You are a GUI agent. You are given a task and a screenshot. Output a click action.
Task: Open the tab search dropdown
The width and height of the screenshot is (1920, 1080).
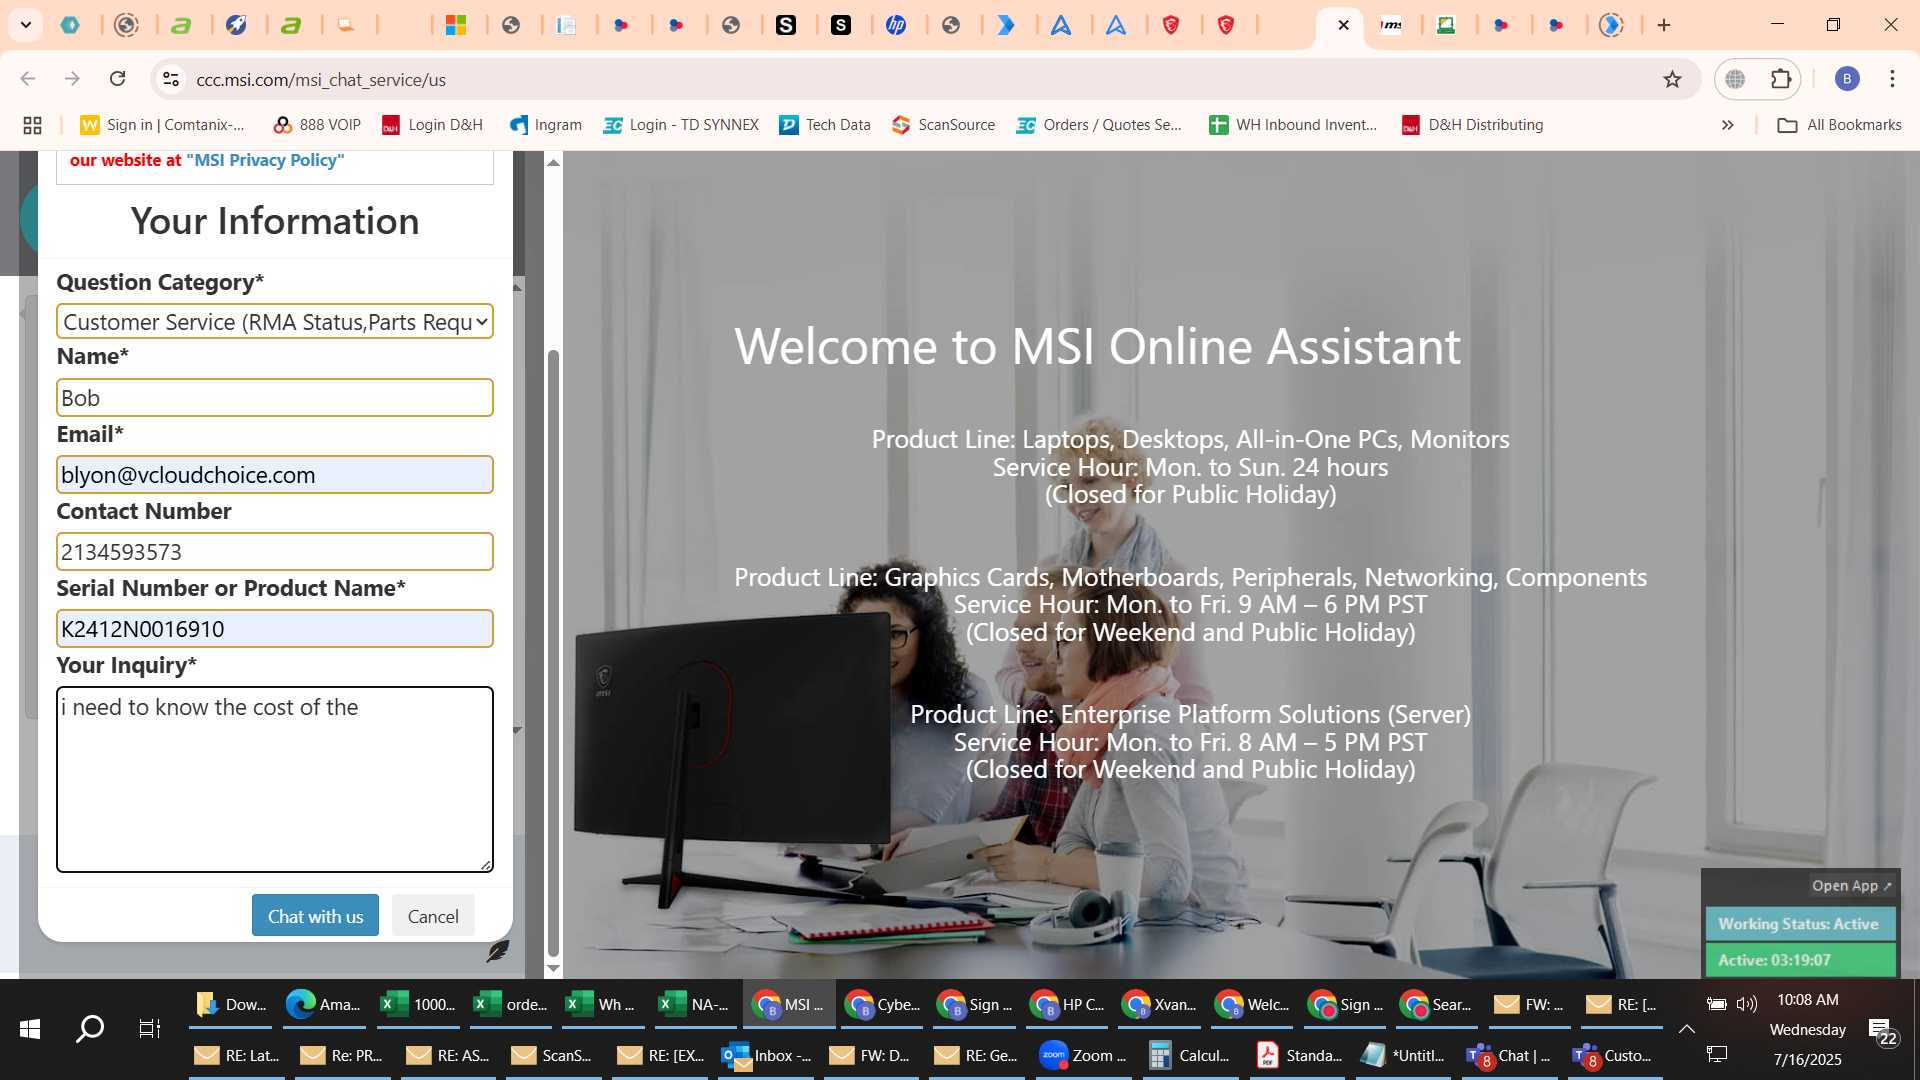point(25,25)
